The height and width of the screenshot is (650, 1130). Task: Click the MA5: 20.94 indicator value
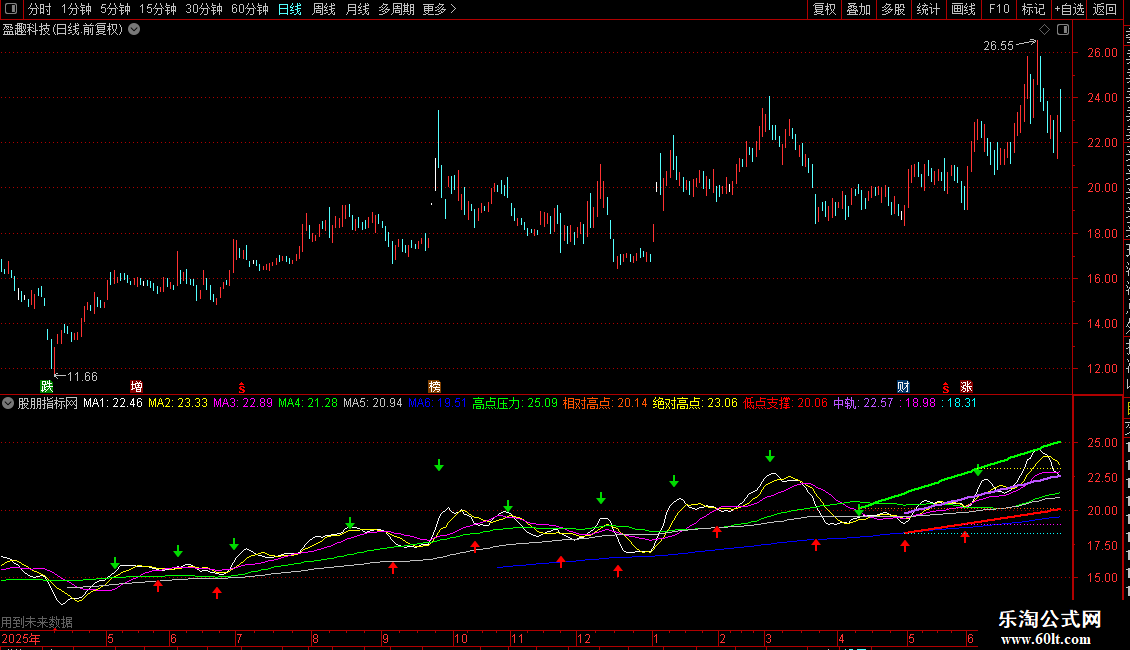point(373,404)
